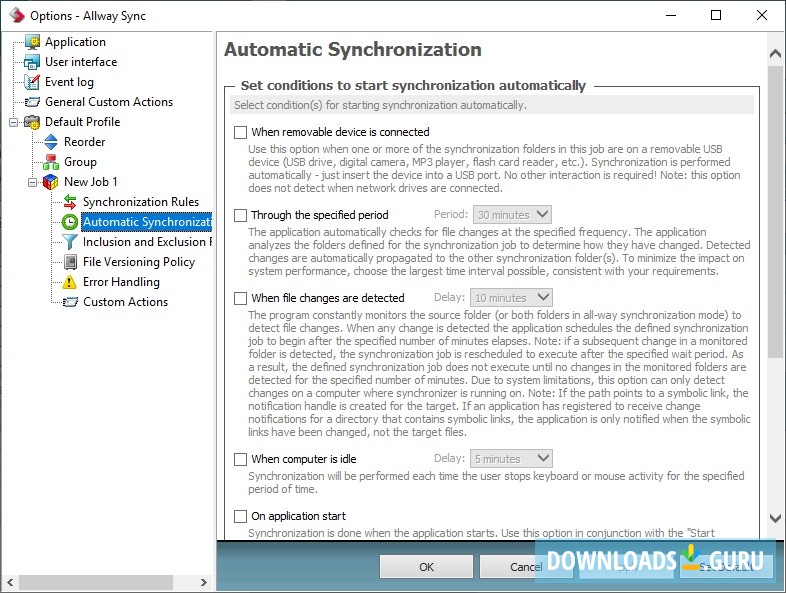Select Automatic Synchronization tree item

(x=146, y=222)
